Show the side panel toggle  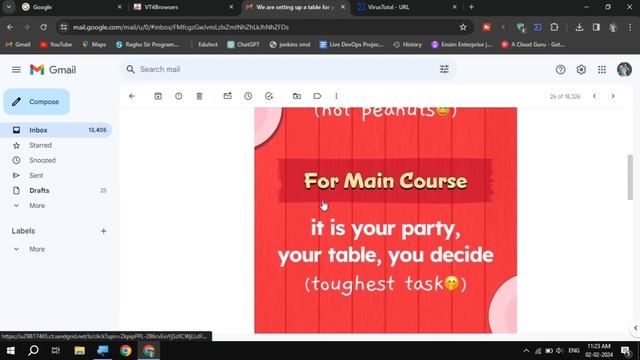[596, 27]
